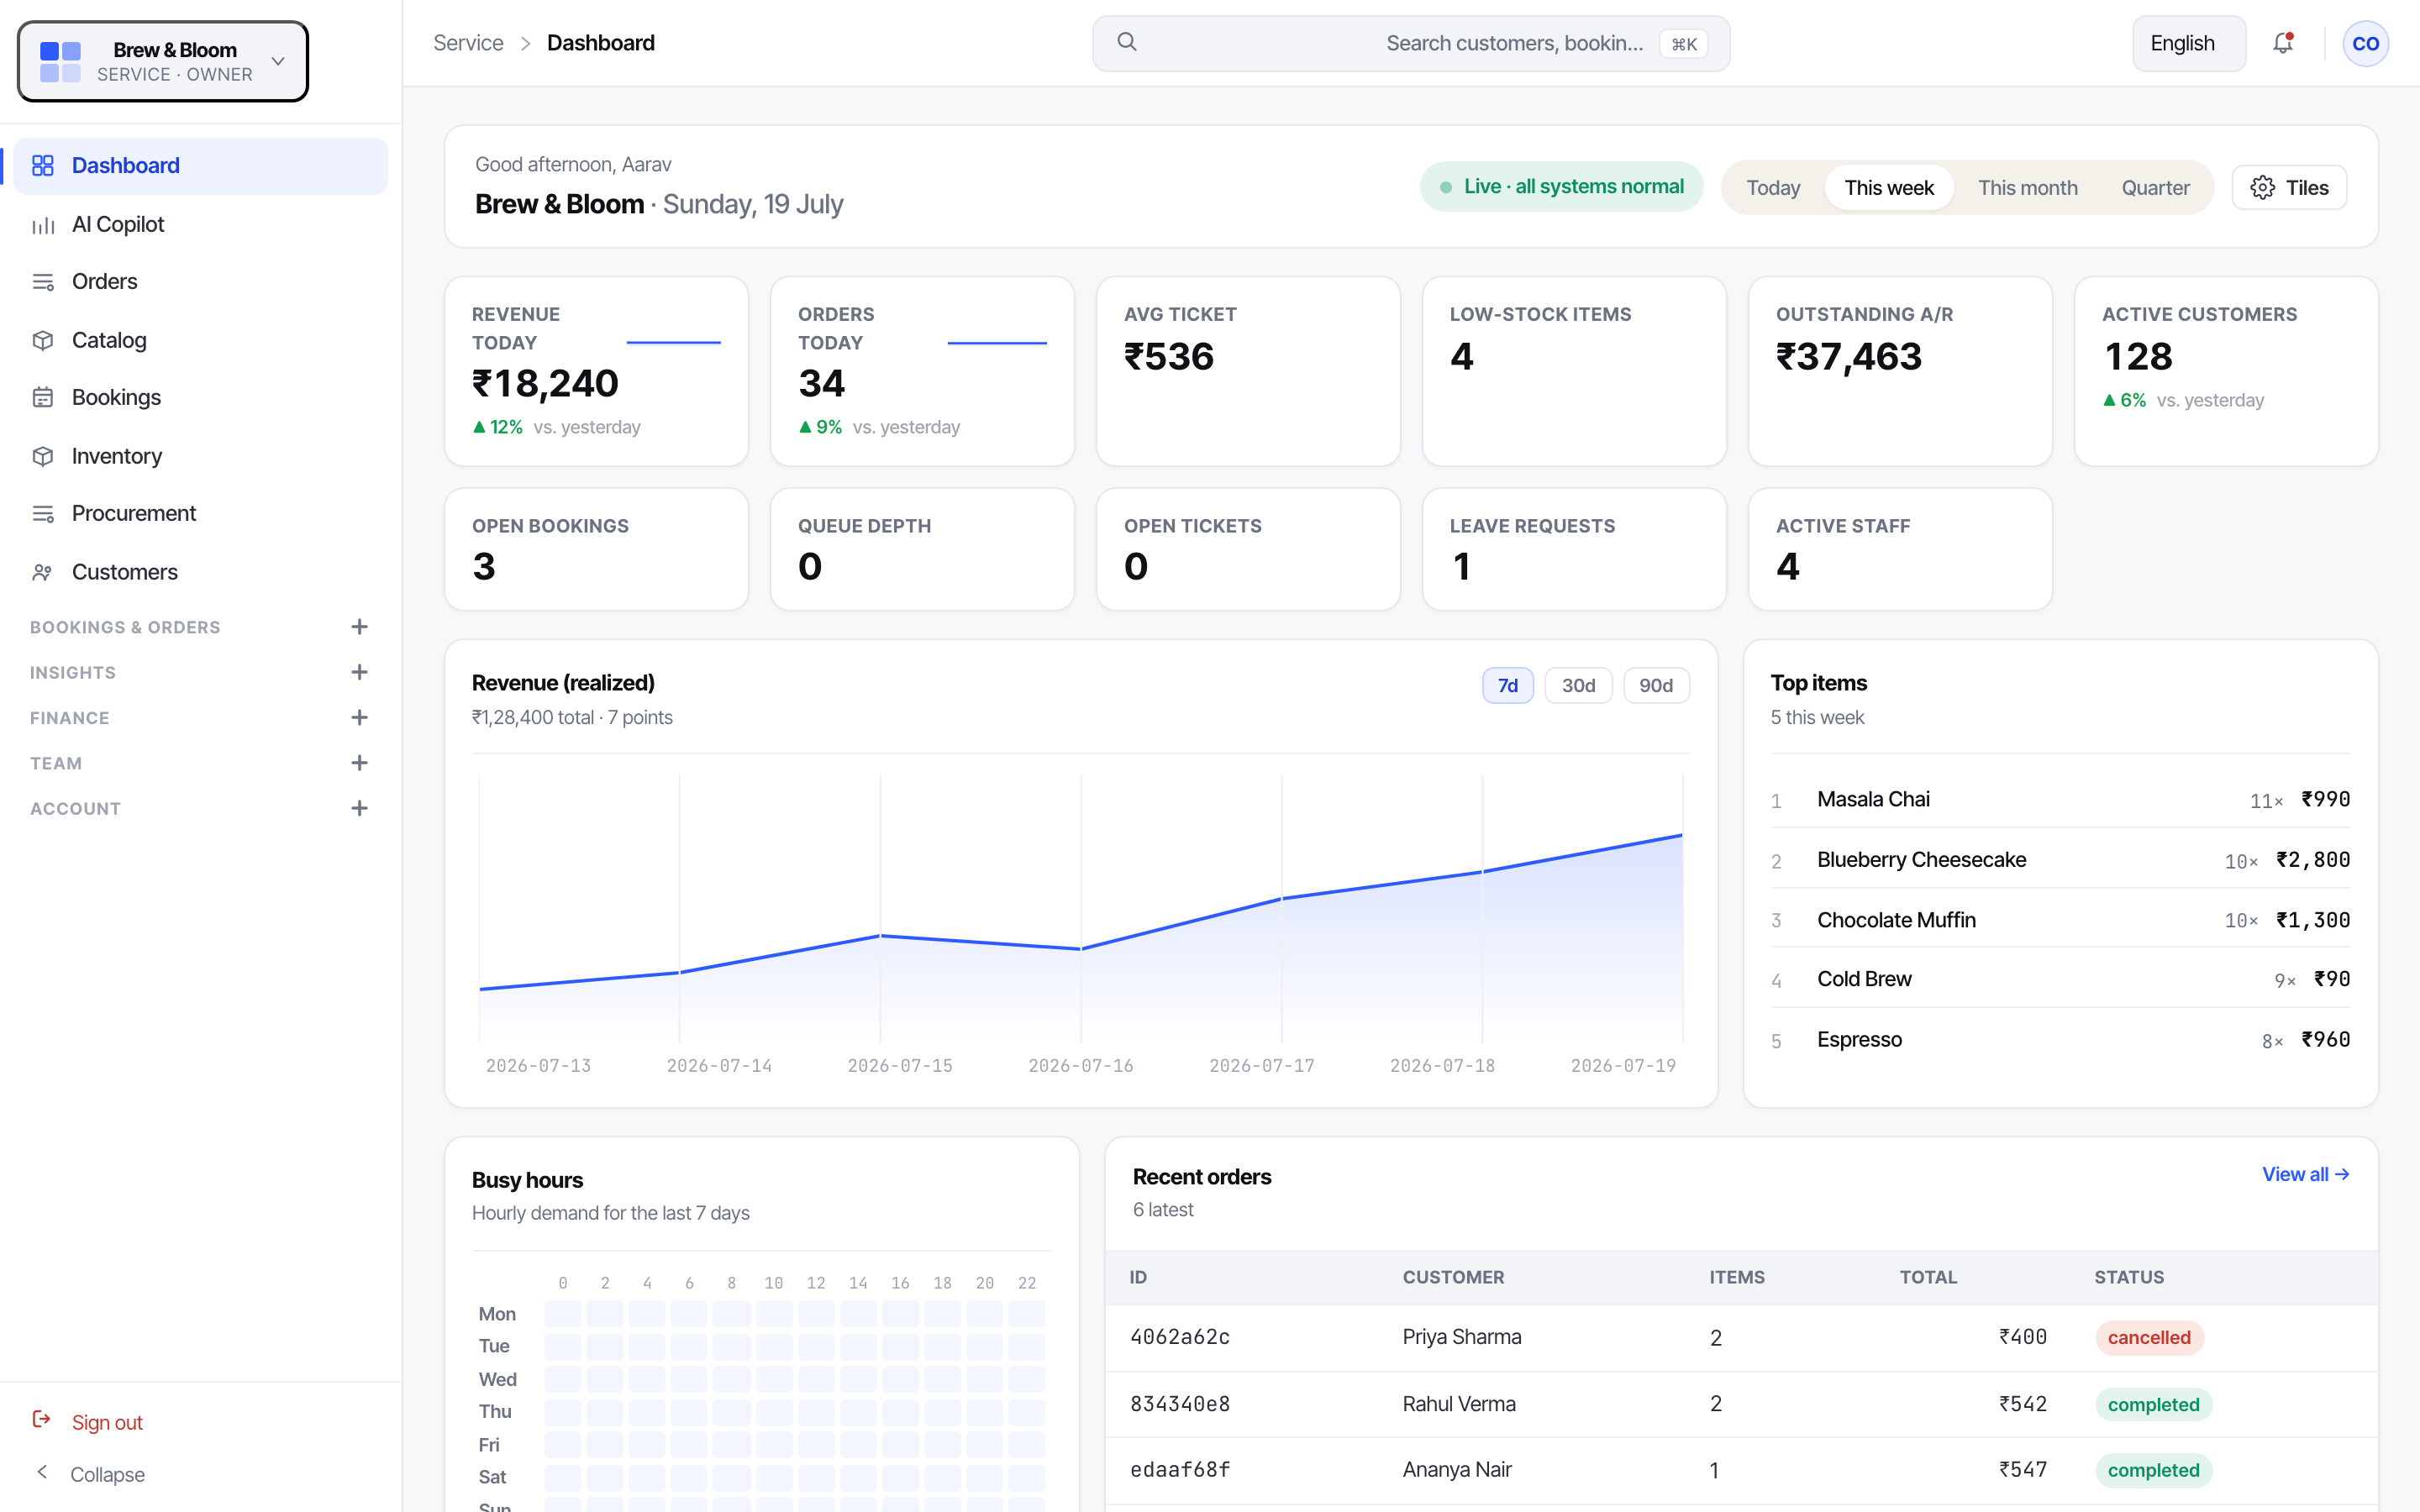This screenshot has width=2420, height=1512.
Task: Click the ⌘K shortcut badge
Action: tap(1684, 44)
